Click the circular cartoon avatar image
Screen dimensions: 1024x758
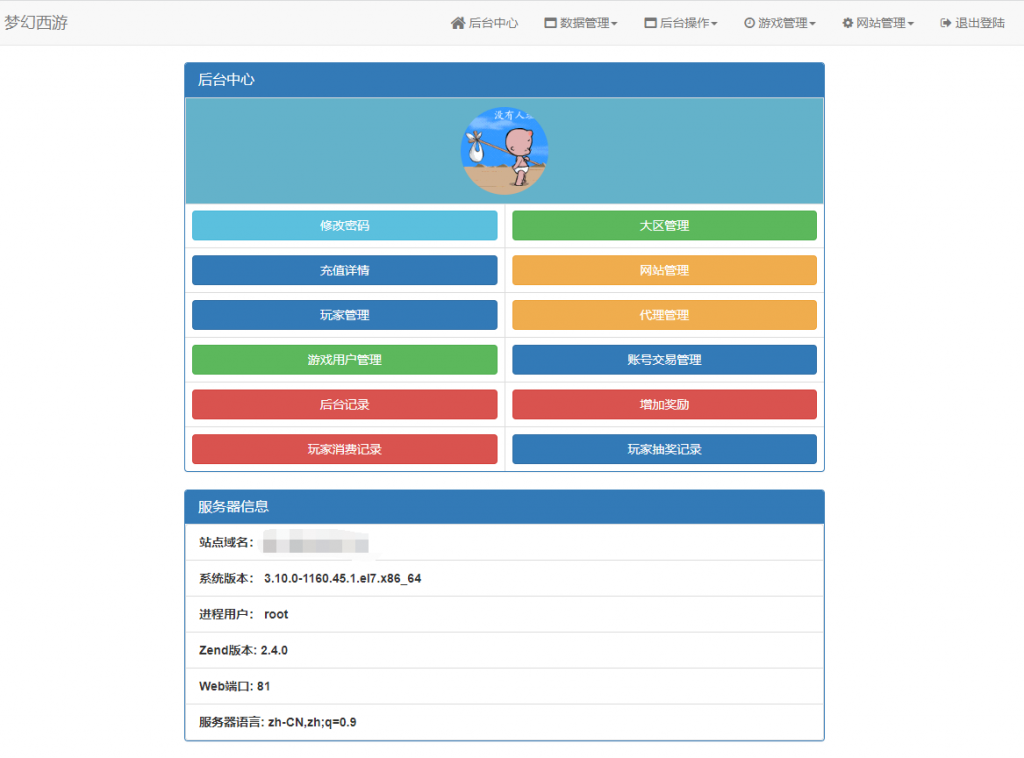point(504,151)
